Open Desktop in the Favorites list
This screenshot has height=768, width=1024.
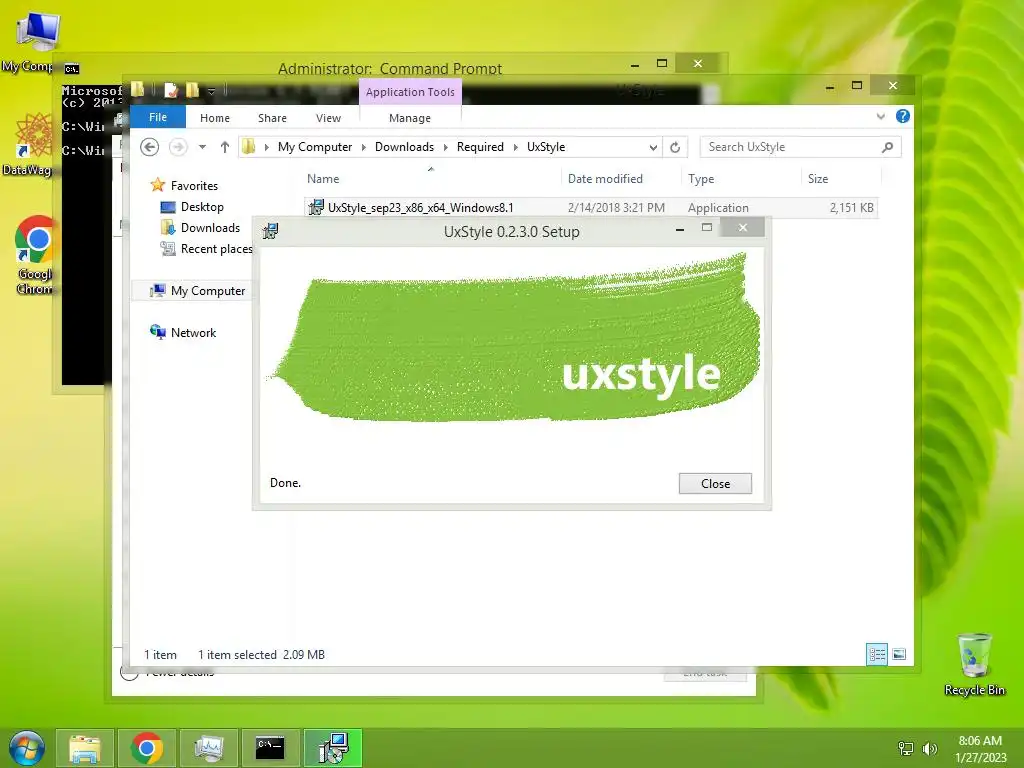tap(202, 207)
